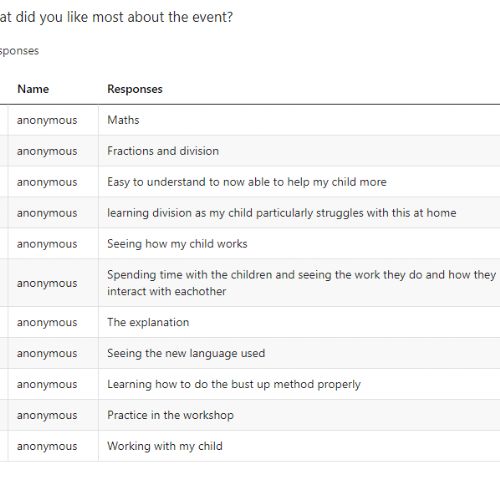Image resolution: width=500 pixels, height=500 pixels.
Task: Select 'Practice in the workshop' response
Action: click(170, 415)
